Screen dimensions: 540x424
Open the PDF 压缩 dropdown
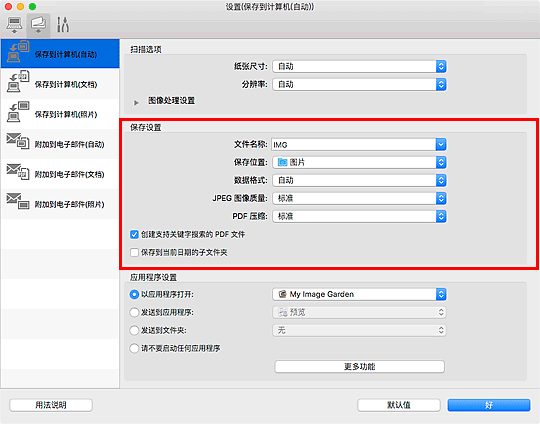coord(359,216)
